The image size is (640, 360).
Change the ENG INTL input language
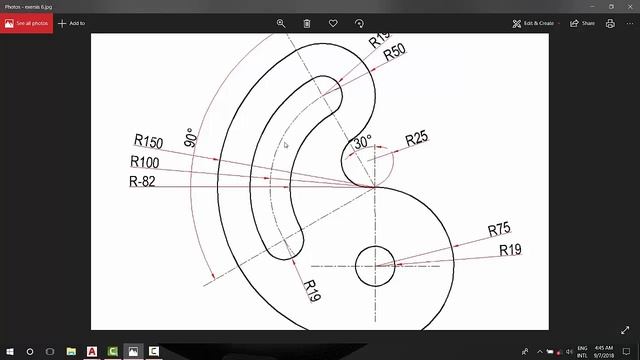(582, 351)
